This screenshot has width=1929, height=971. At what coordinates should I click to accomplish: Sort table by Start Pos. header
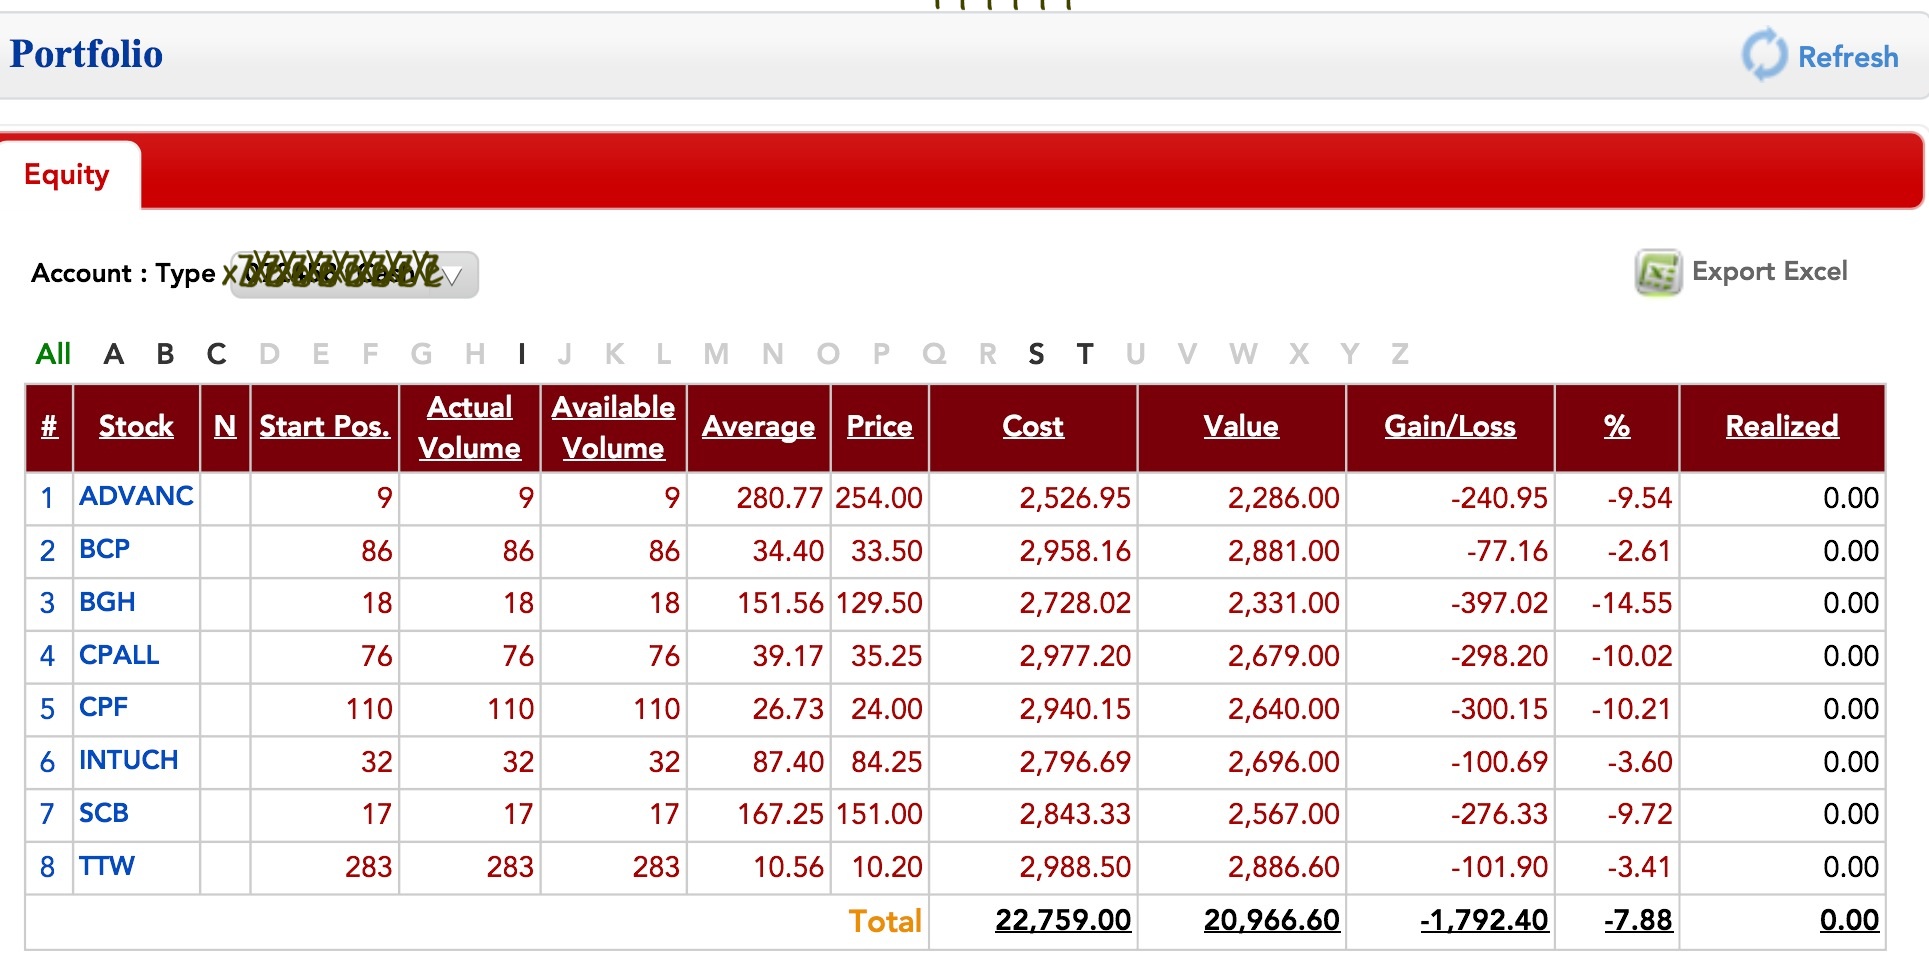pyautogui.click(x=325, y=427)
